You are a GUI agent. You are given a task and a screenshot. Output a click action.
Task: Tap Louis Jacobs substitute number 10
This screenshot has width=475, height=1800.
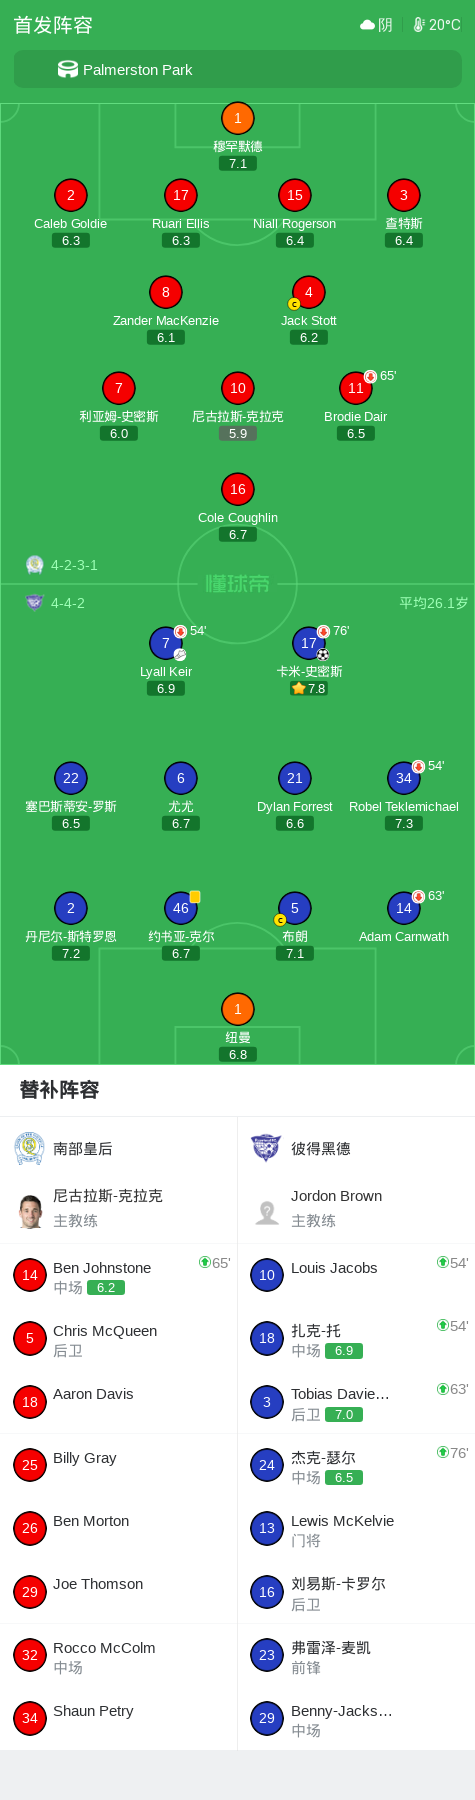pos(267,1275)
